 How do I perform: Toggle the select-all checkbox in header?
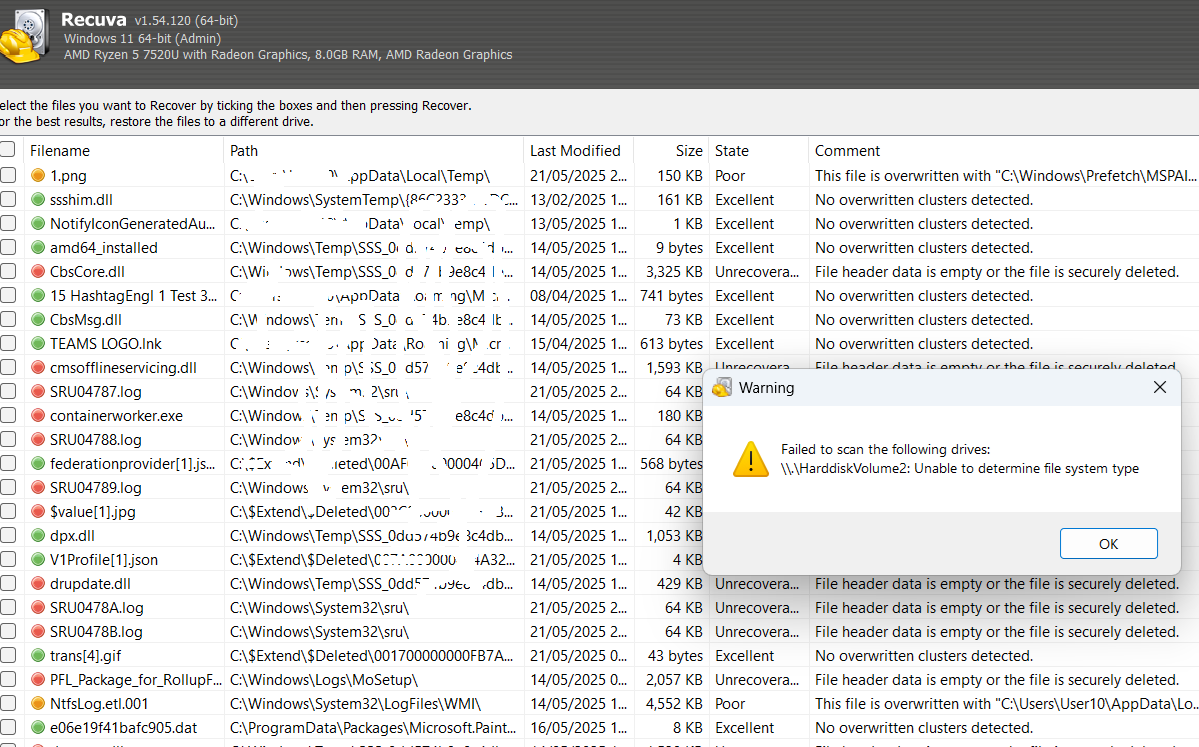pyautogui.click(x=8, y=149)
